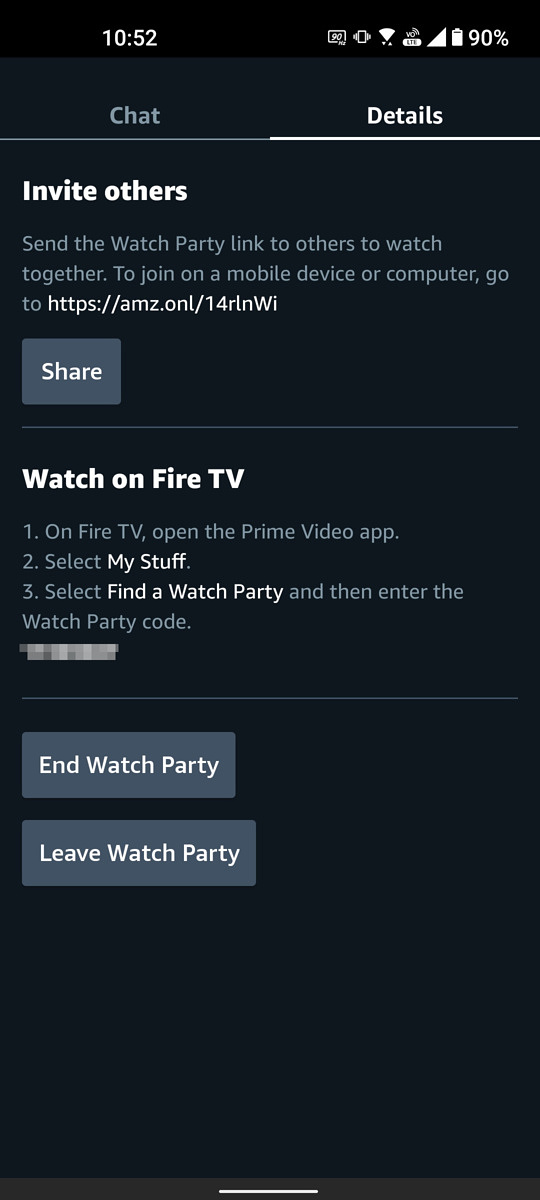Tap the Invite others heading
The image size is (540, 1200).
tap(105, 191)
